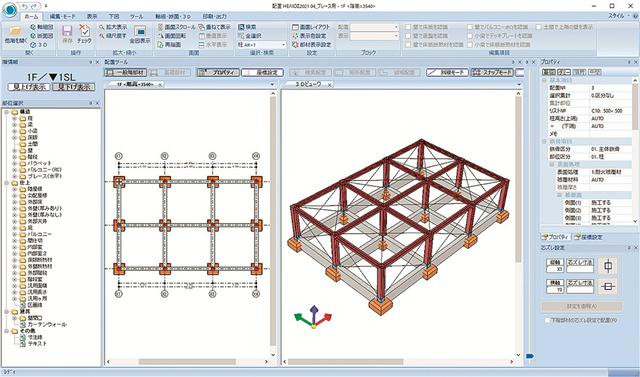The image size is (640, 377).
Task: Select the 3Dビュー view tab
Action: [308, 84]
